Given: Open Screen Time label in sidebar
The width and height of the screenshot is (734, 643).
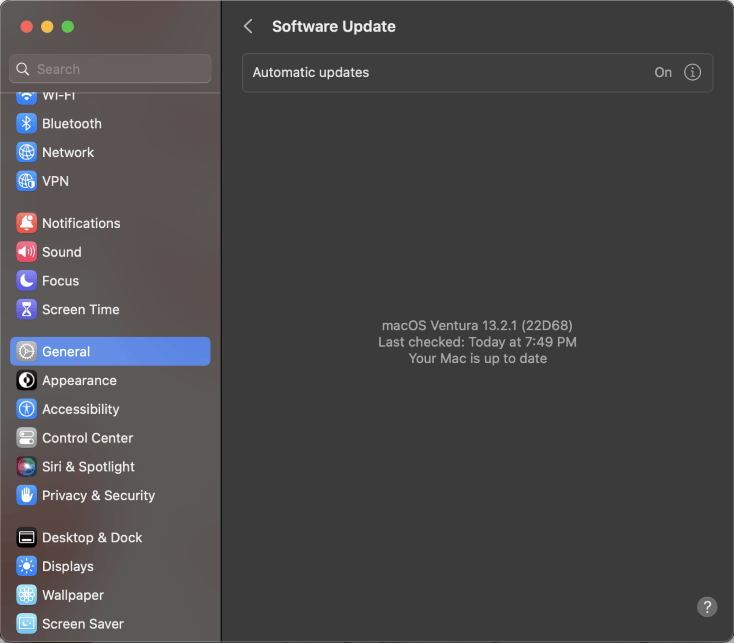Looking at the screenshot, I should click(x=81, y=309).
